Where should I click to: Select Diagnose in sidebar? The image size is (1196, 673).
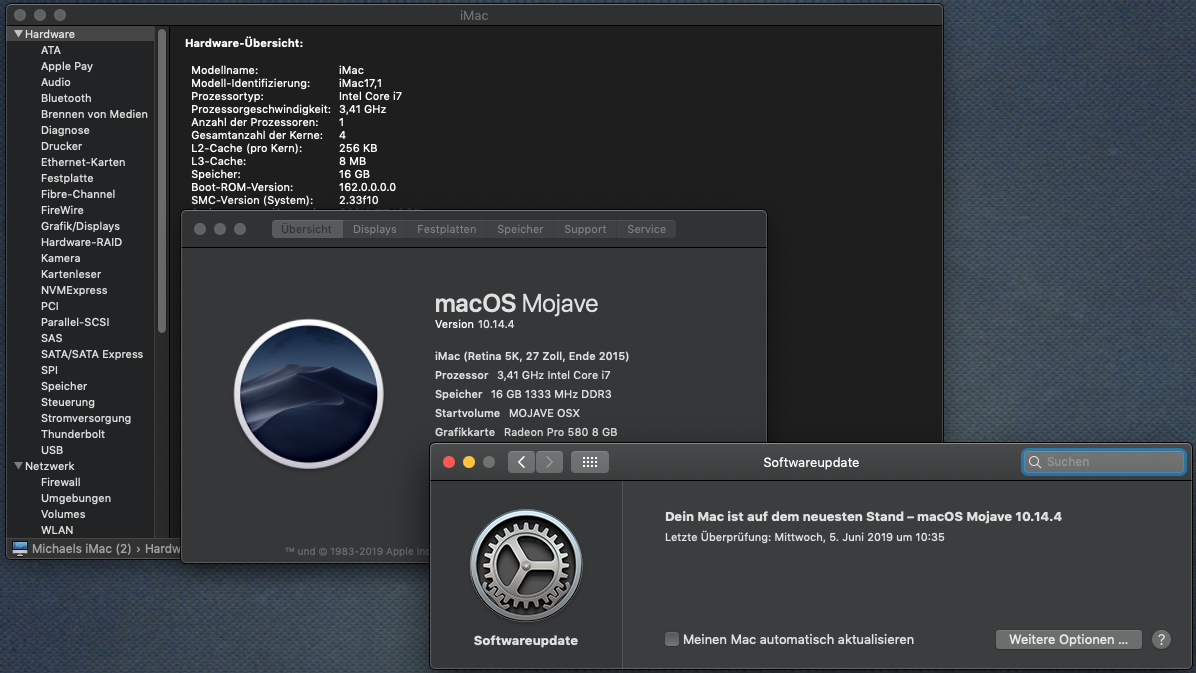(65, 130)
